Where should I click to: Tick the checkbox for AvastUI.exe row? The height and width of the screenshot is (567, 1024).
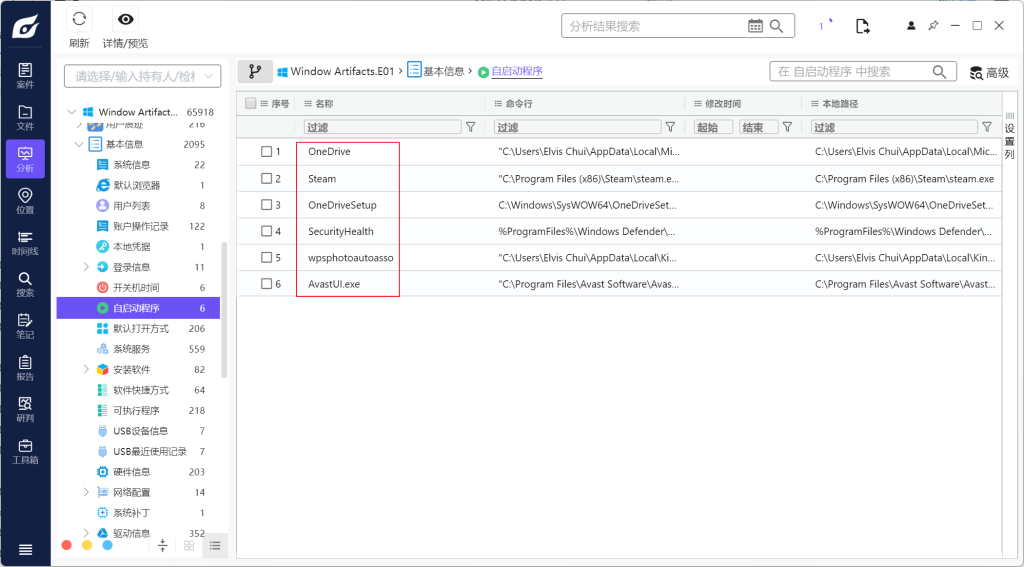tap(267, 284)
